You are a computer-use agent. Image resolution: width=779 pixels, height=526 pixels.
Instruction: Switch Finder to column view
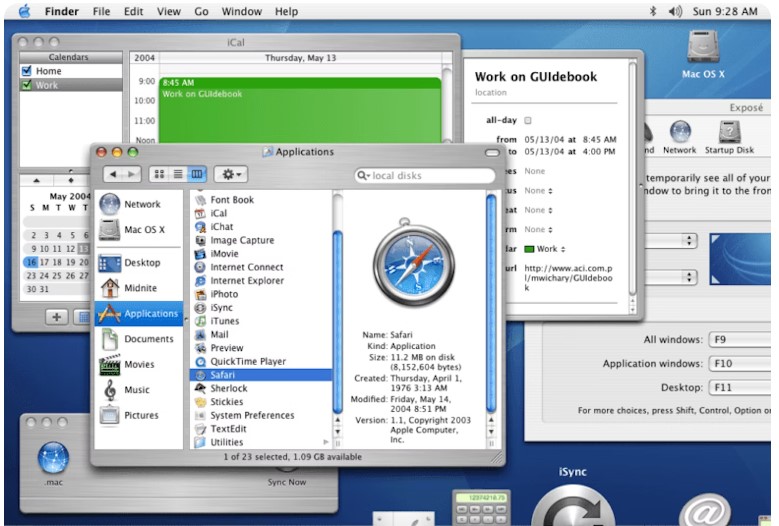click(197, 174)
